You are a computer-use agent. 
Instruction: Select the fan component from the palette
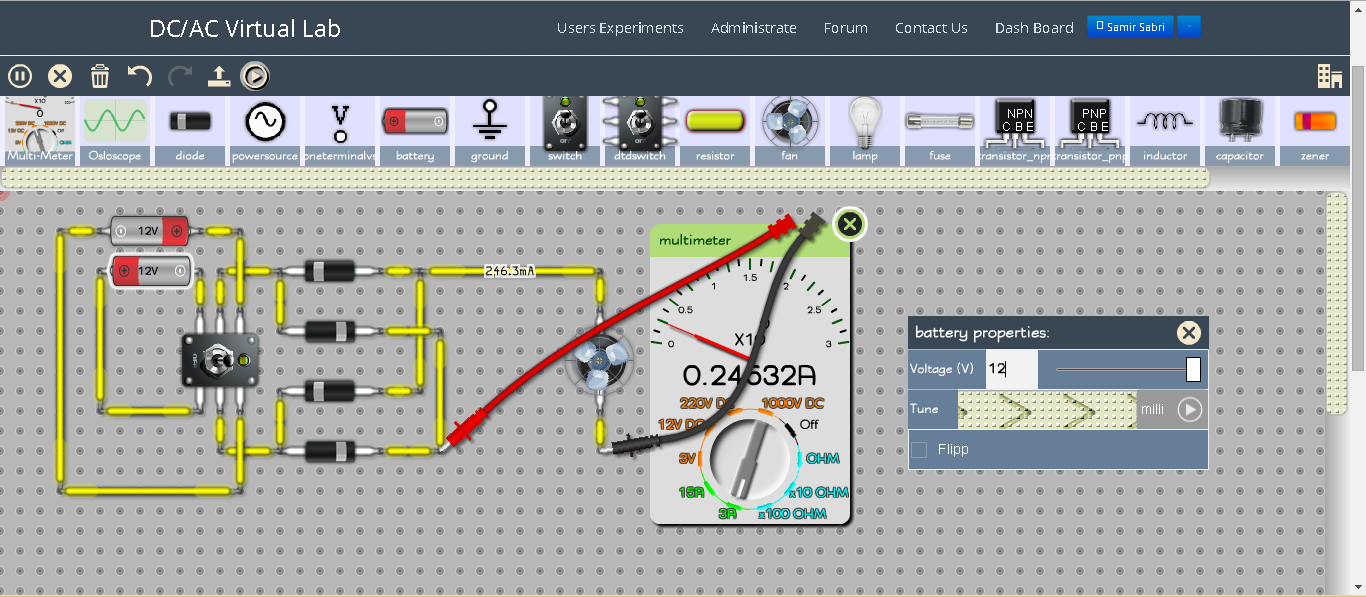(x=790, y=130)
